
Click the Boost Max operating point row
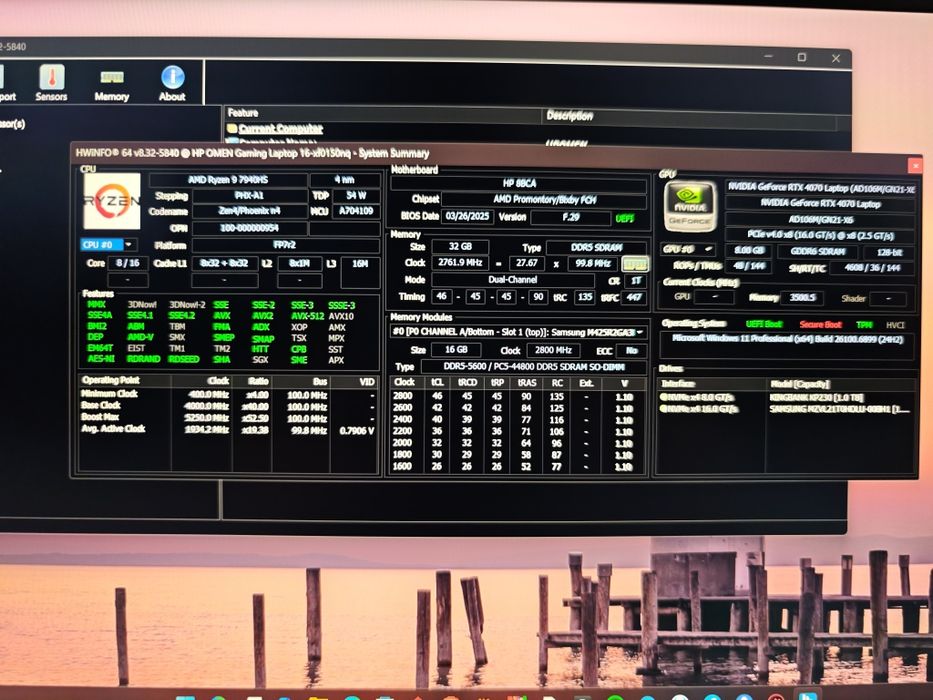(x=229, y=417)
